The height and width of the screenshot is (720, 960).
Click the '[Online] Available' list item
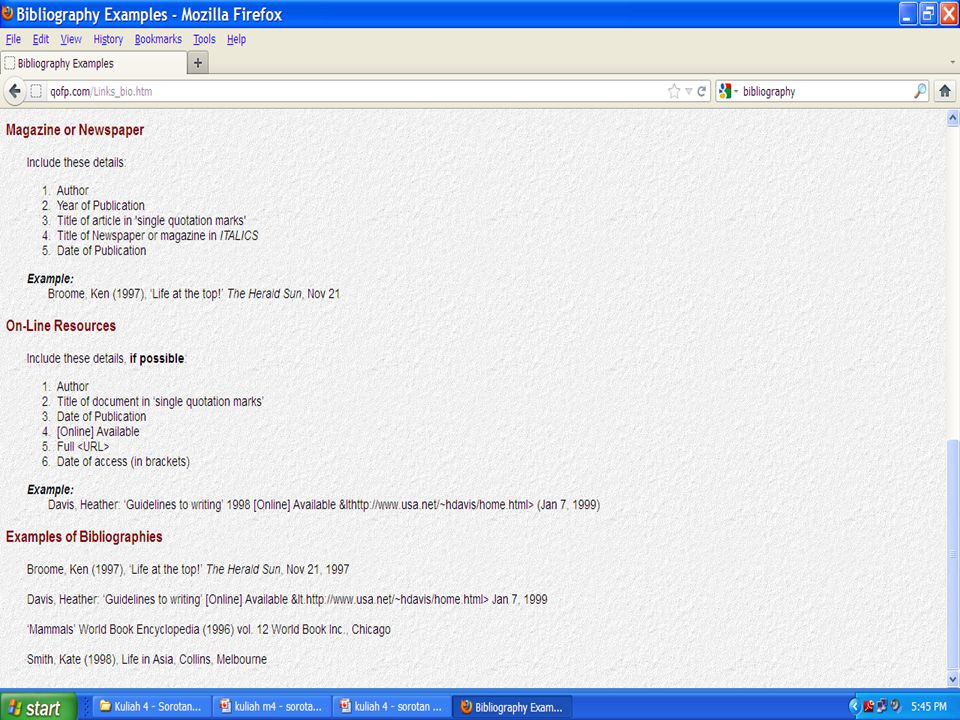tap(98, 432)
